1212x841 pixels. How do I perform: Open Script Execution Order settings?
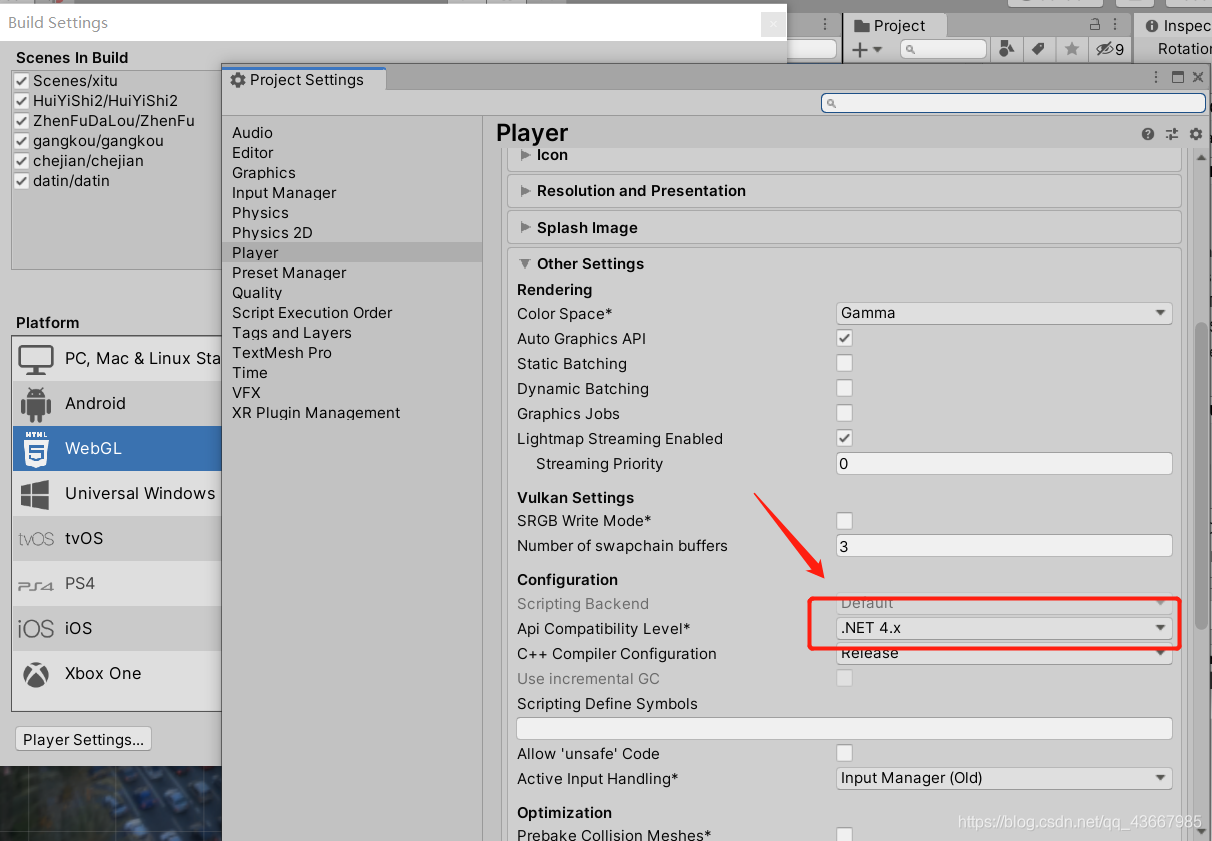coord(352,313)
